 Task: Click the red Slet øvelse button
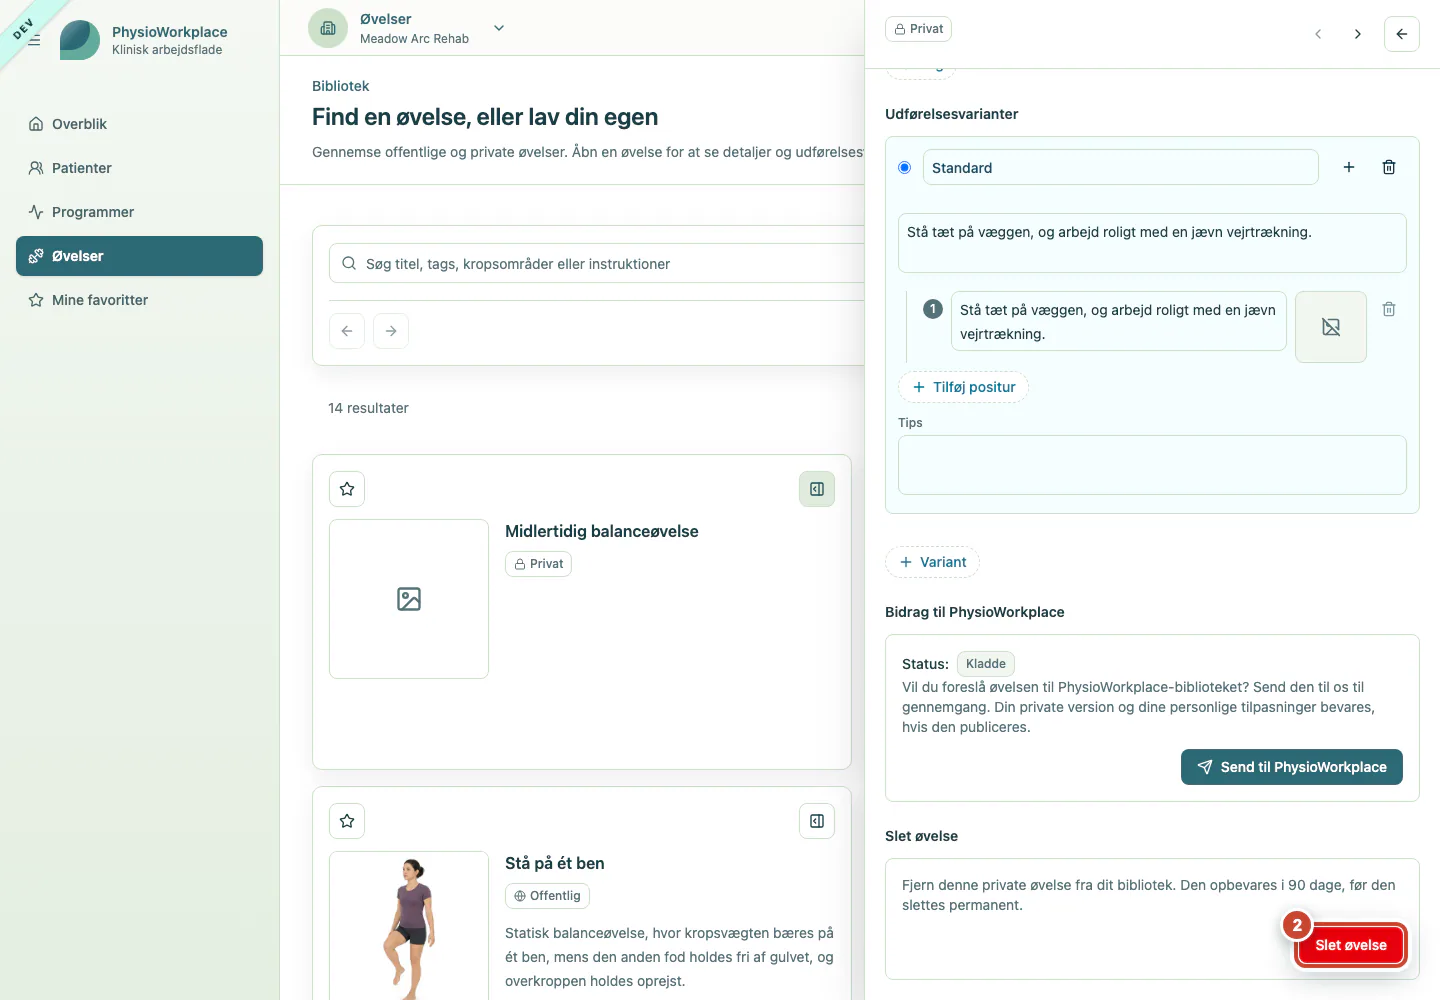tap(1351, 945)
